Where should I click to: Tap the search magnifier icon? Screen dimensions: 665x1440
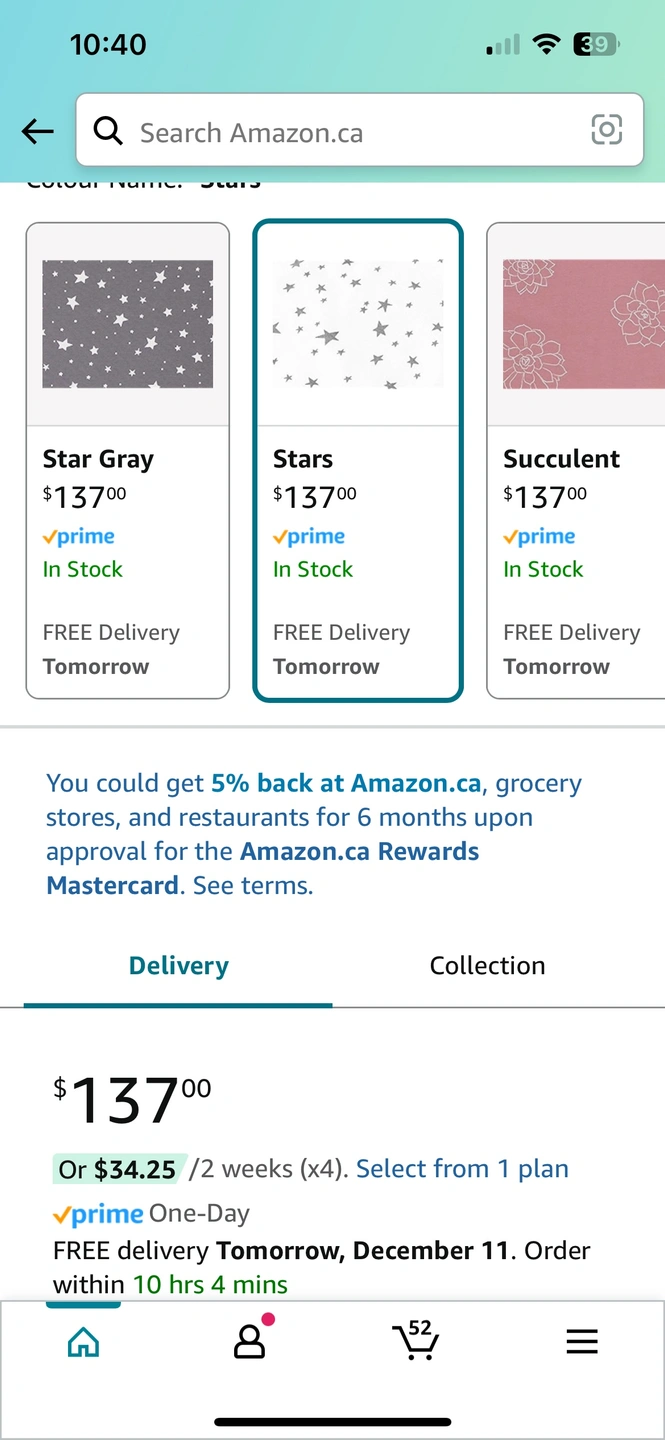point(107,130)
